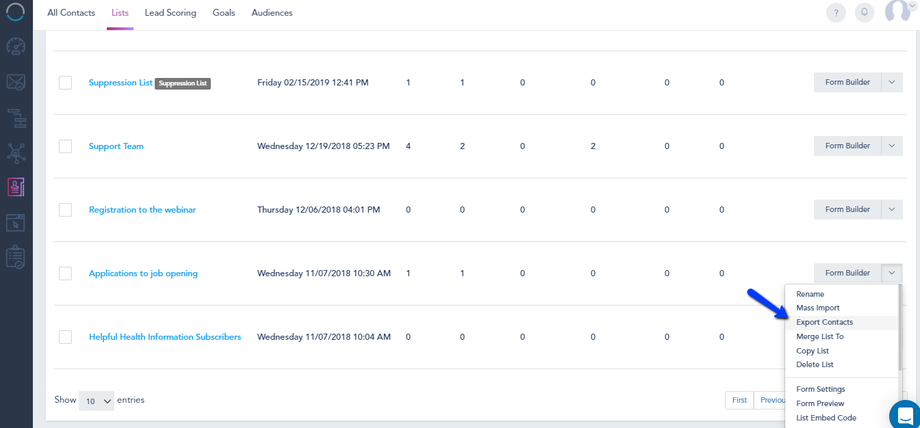The width and height of the screenshot is (920, 428).
Task: Select the highlighted contacts icon in sidebar
Action: point(16,187)
